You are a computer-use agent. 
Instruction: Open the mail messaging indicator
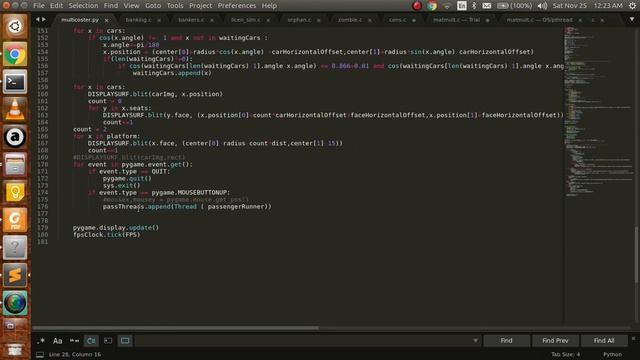tap(487, 6)
